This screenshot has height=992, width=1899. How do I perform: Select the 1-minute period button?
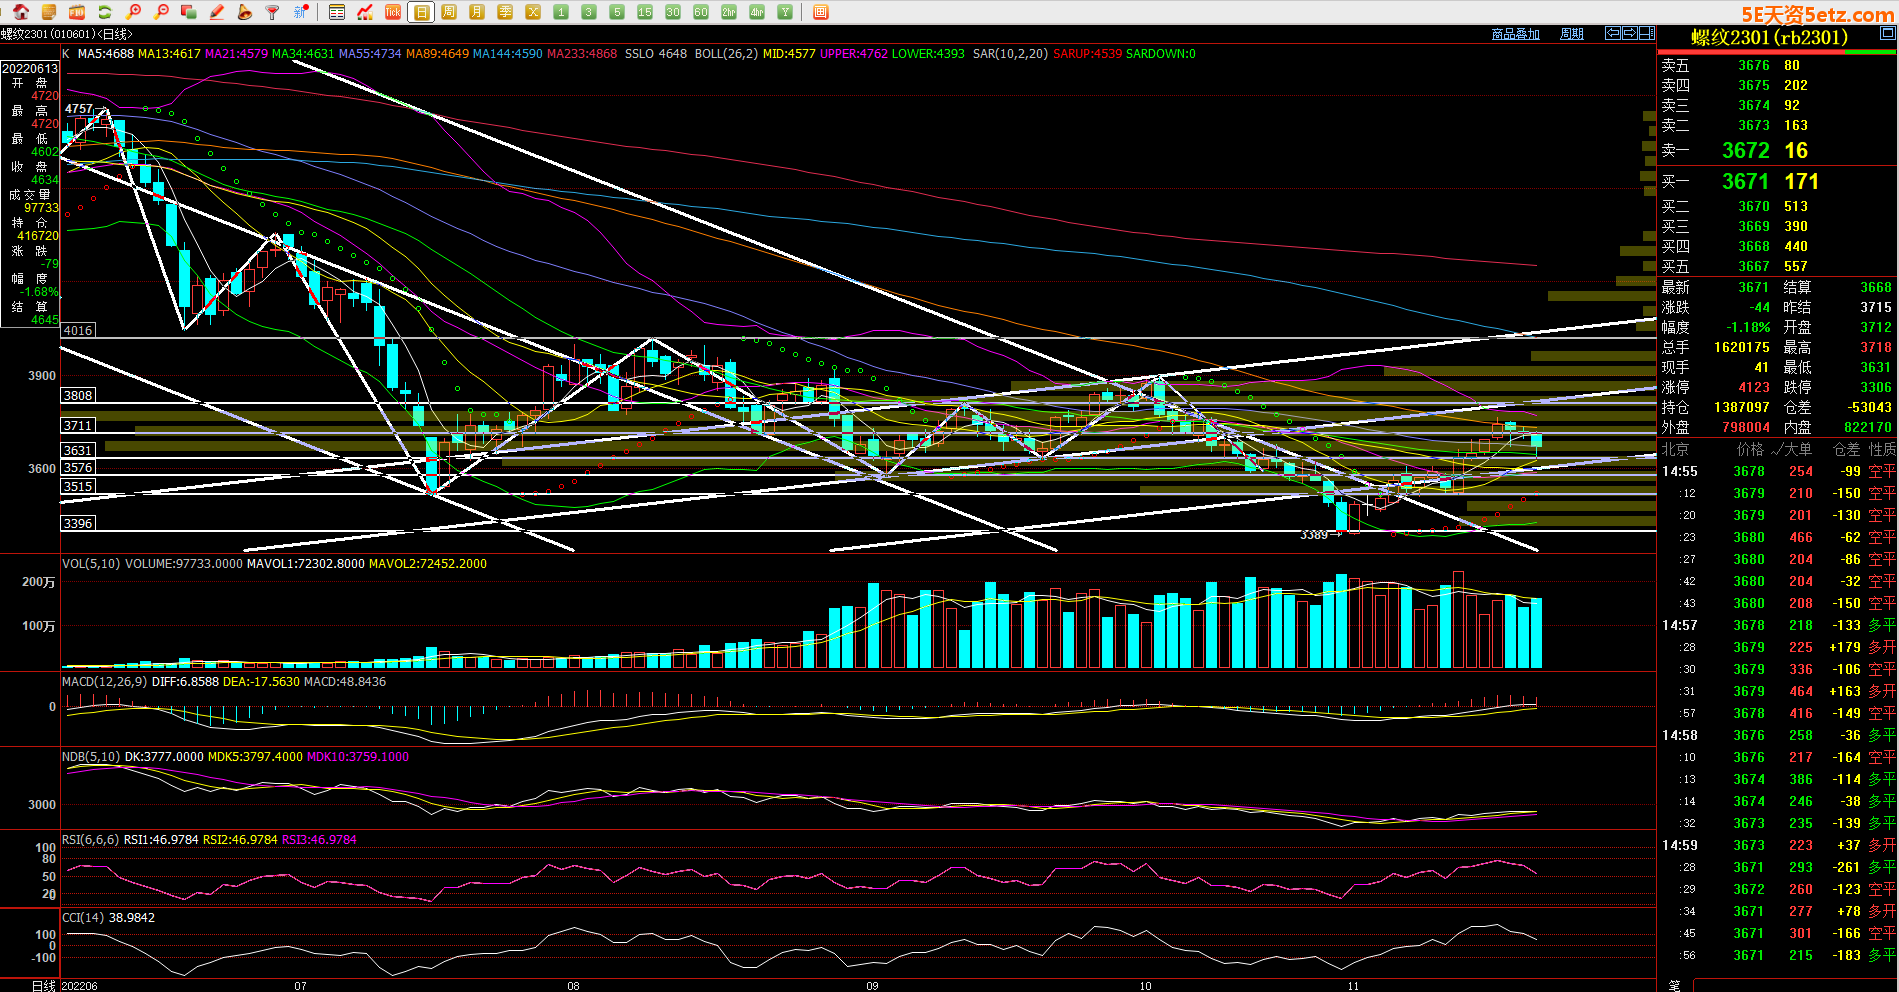(x=561, y=12)
